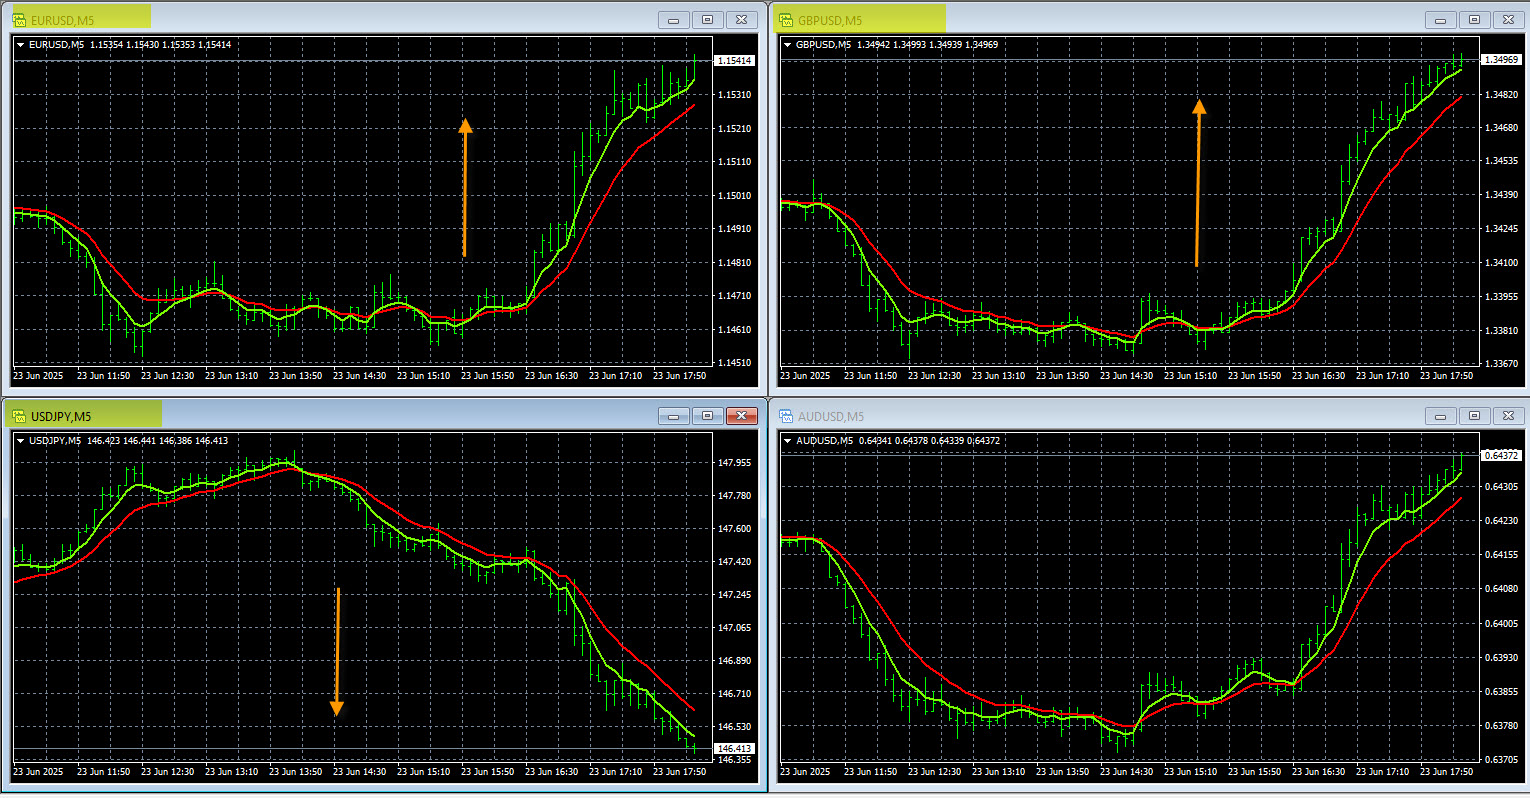
Task: Expand the GBPUSD,M5 chart header triangle
Action: pos(788,45)
